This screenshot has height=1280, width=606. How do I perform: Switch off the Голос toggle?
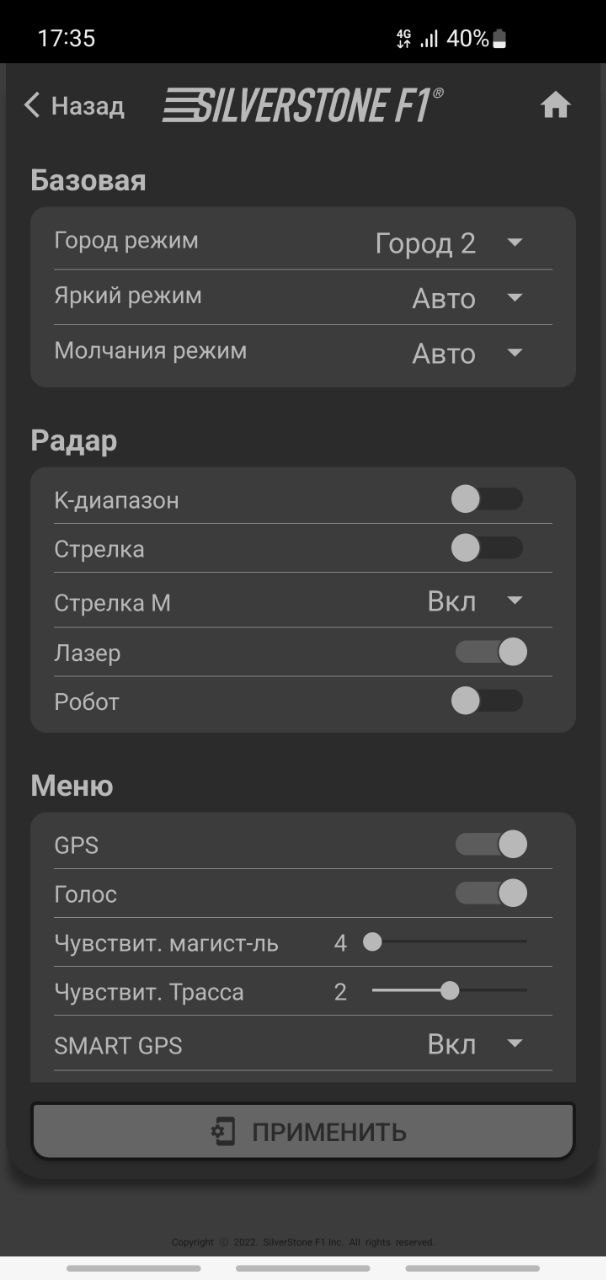pos(490,893)
